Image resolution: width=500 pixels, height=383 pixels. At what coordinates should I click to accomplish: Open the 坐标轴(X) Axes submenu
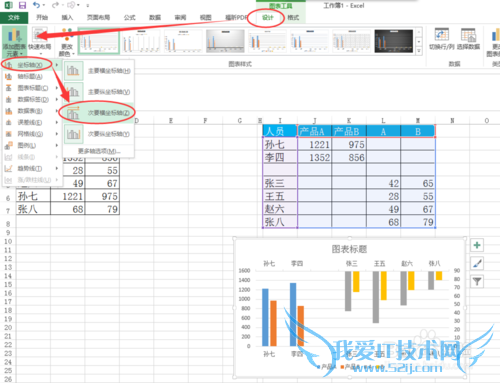point(31,65)
